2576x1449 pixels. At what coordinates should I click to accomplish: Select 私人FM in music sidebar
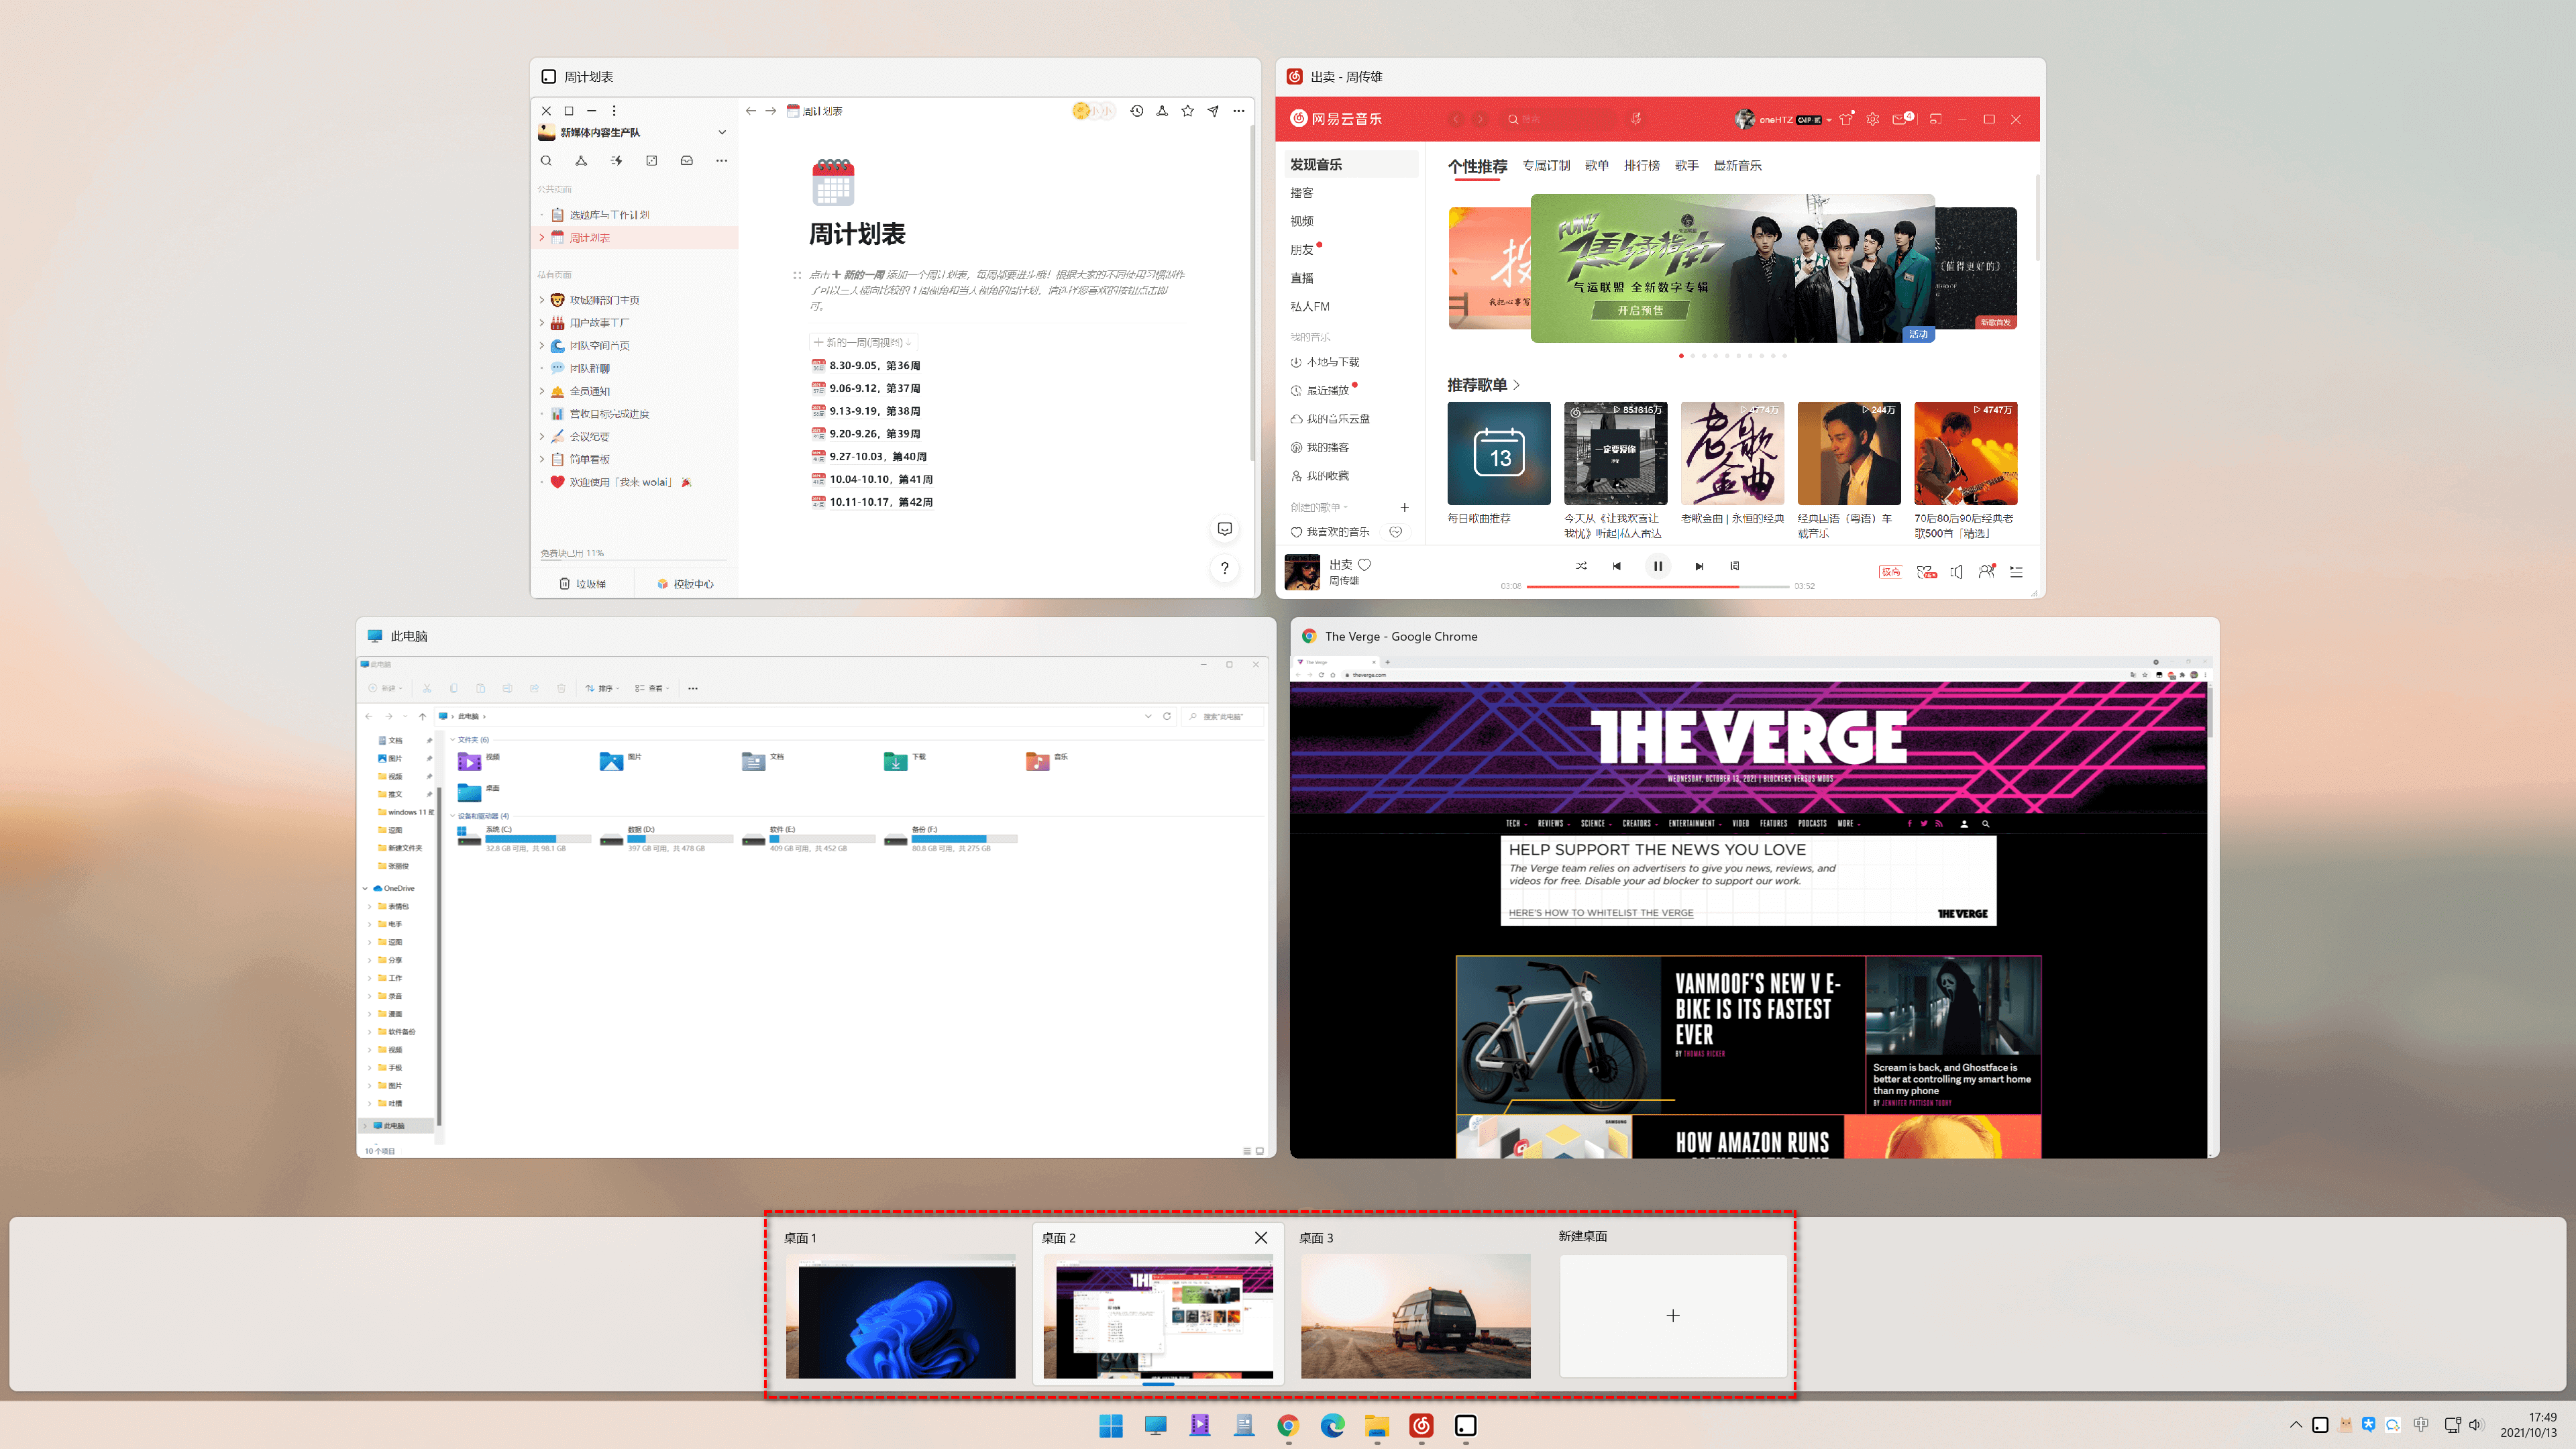pos(1309,307)
